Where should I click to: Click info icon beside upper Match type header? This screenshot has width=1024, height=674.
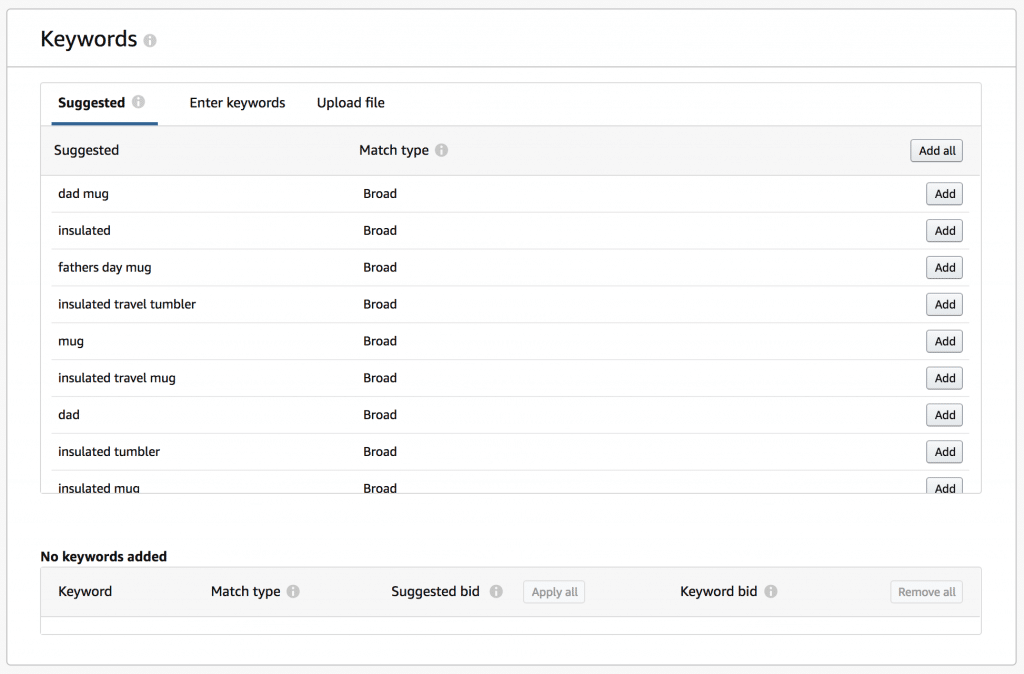[x=441, y=150]
